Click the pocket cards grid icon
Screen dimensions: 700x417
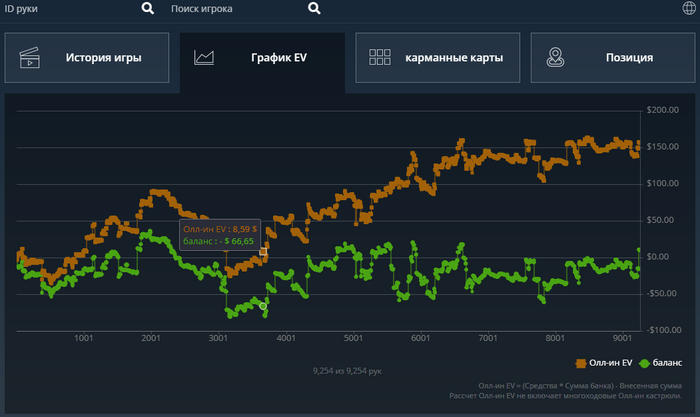(379, 58)
